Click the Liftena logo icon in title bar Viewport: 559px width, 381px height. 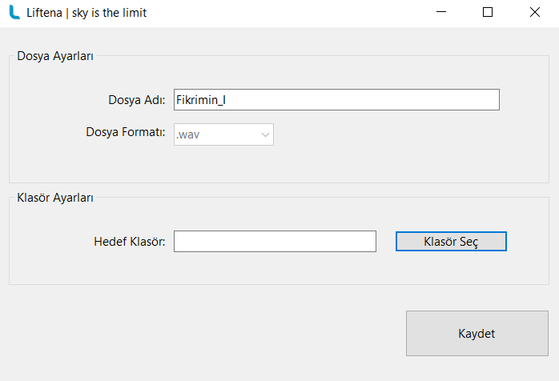click(14, 12)
